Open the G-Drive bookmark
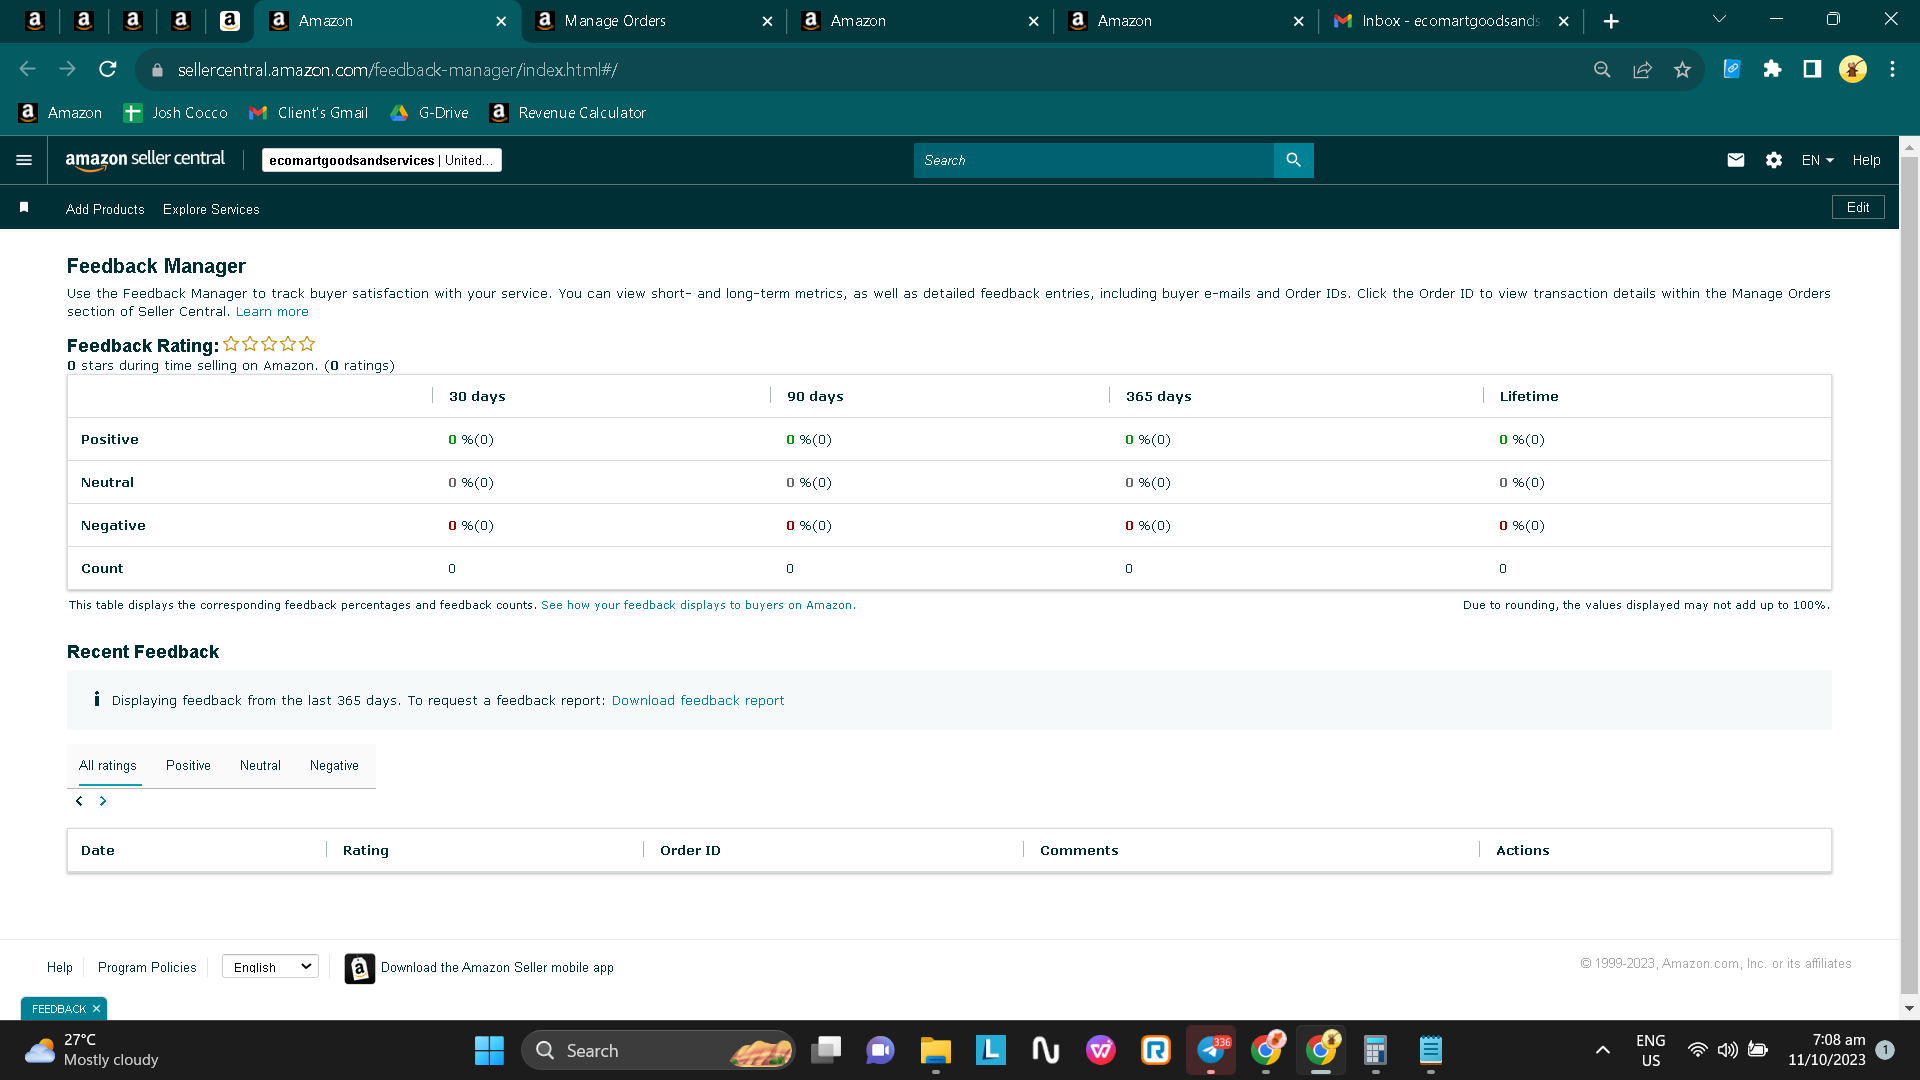Viewport: 1920px width, 1080px height. point(430,113)
